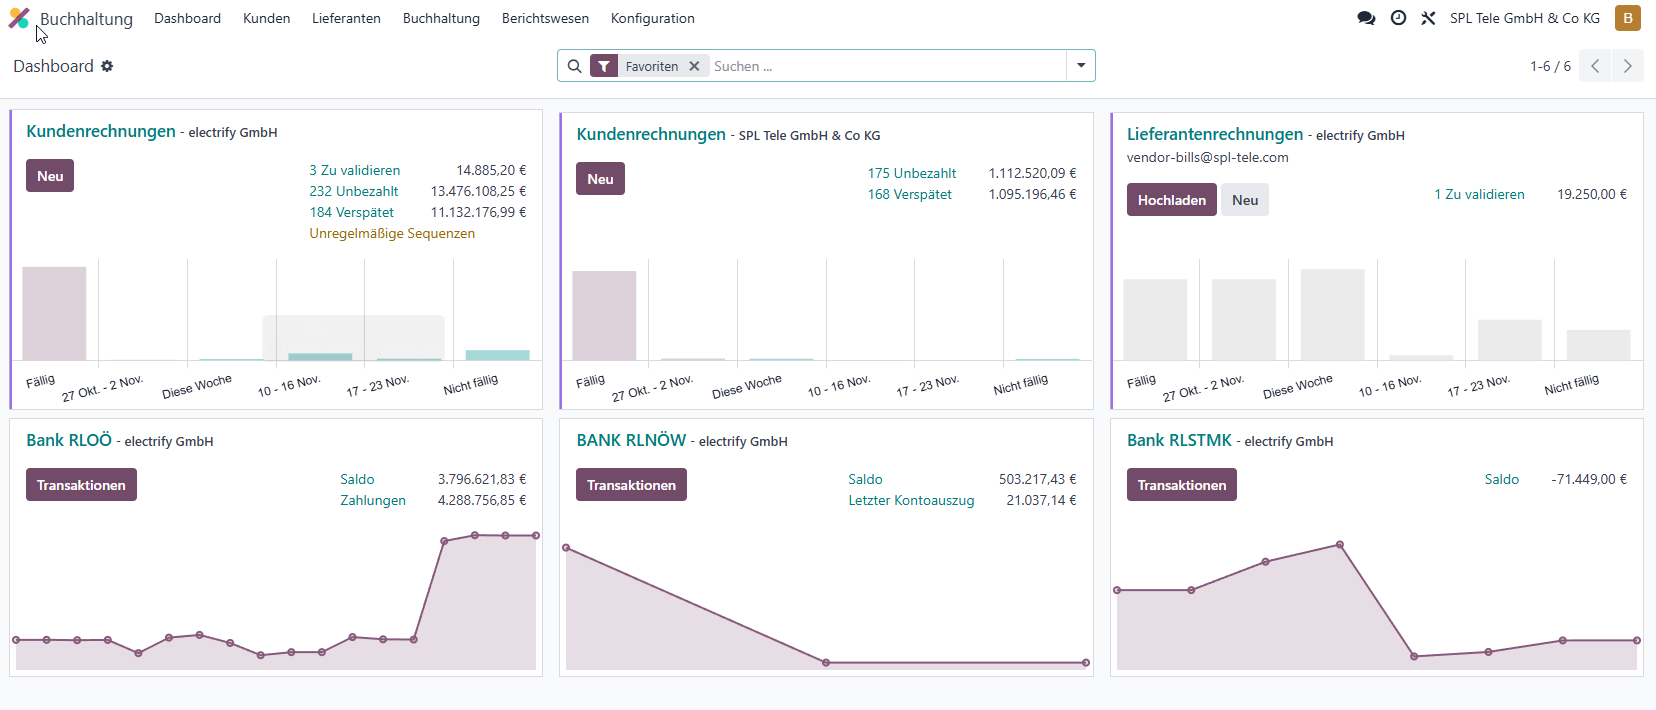Click the Hochladen button for vendor bills
The image size is (1656, 710).
click(x=1172, y=200)
